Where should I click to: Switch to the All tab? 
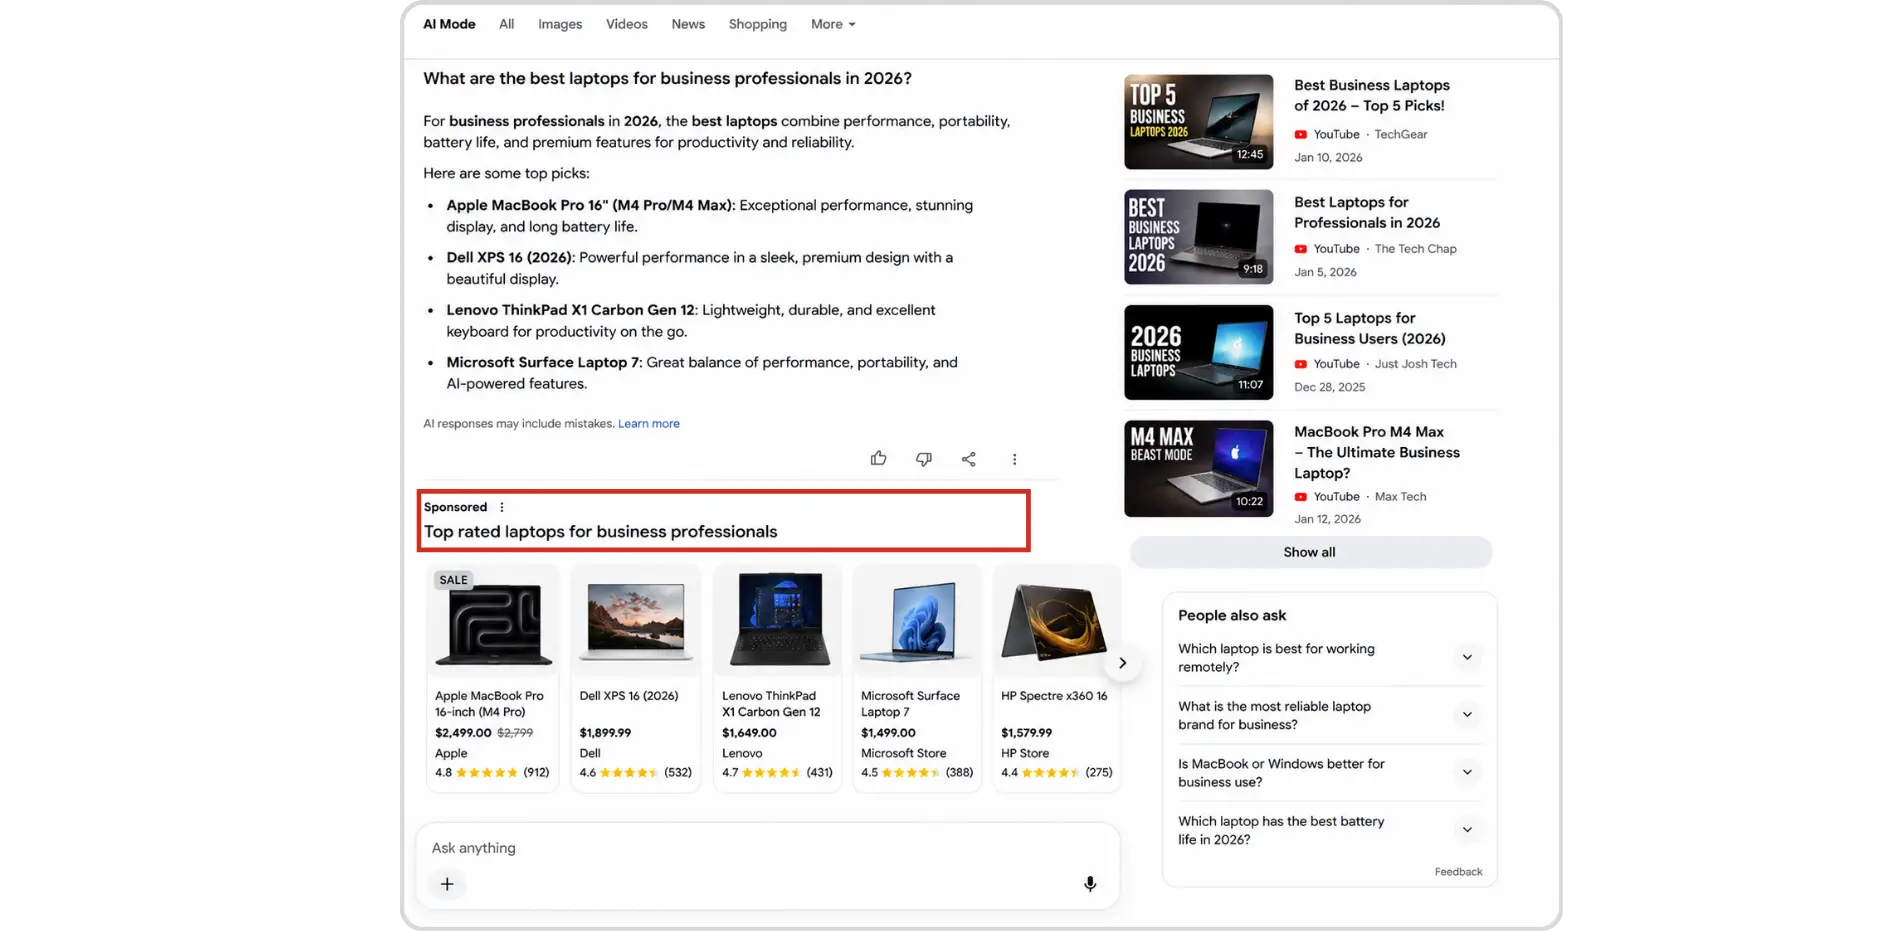(506, 24)
